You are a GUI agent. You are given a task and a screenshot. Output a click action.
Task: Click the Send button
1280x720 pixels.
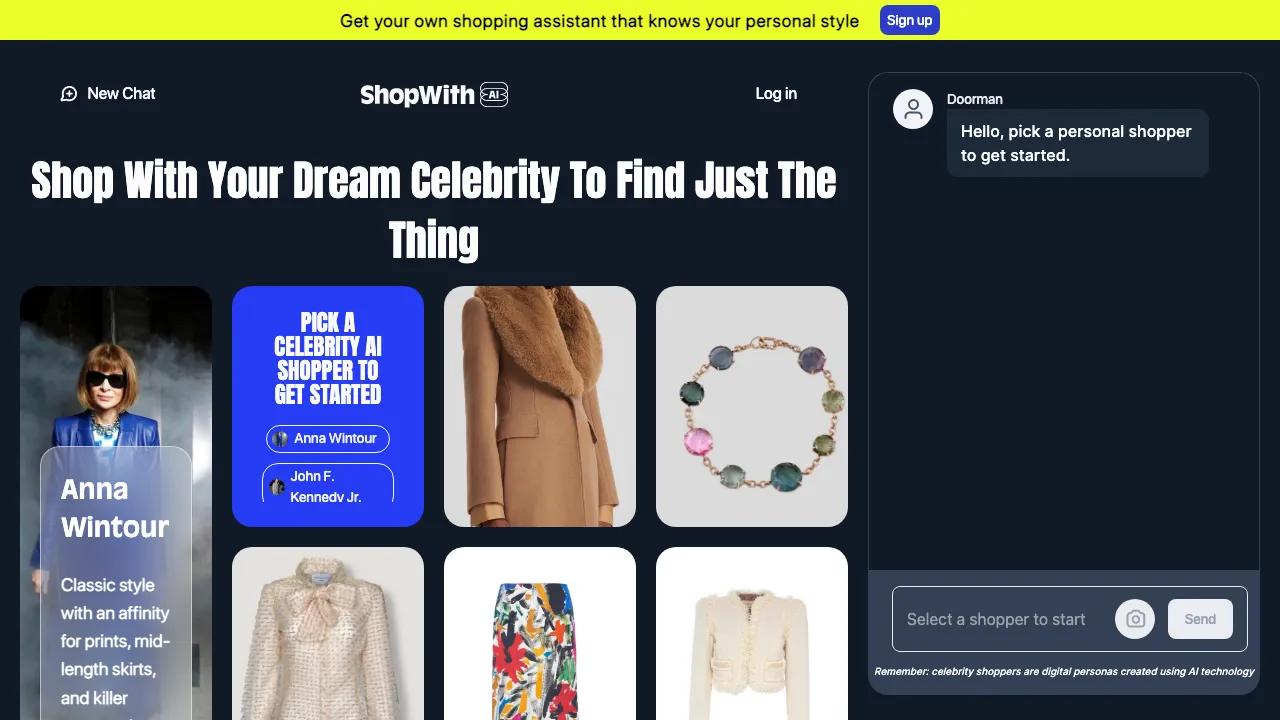[1200, 619]
